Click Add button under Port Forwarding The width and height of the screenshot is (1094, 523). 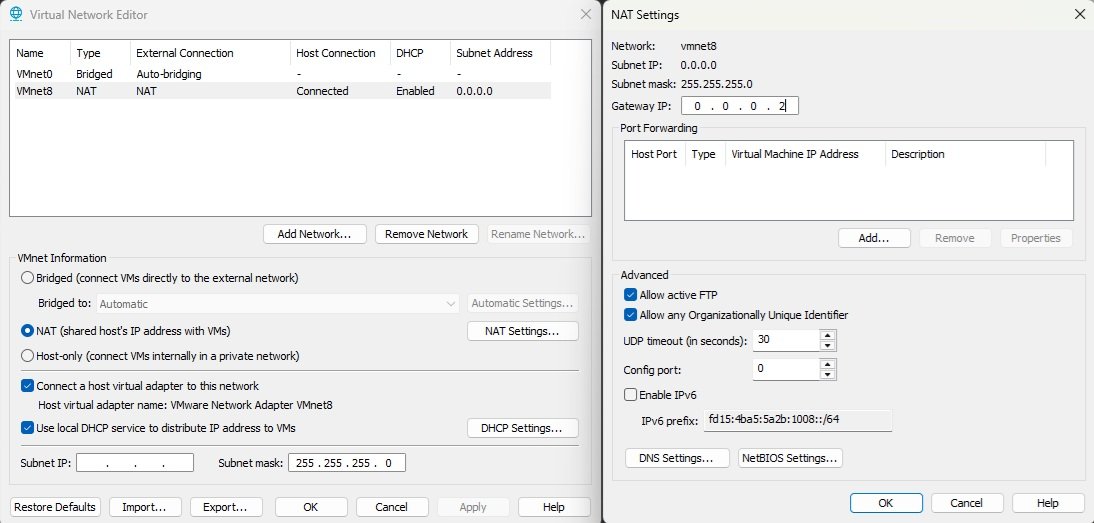[x=873, y=238]
